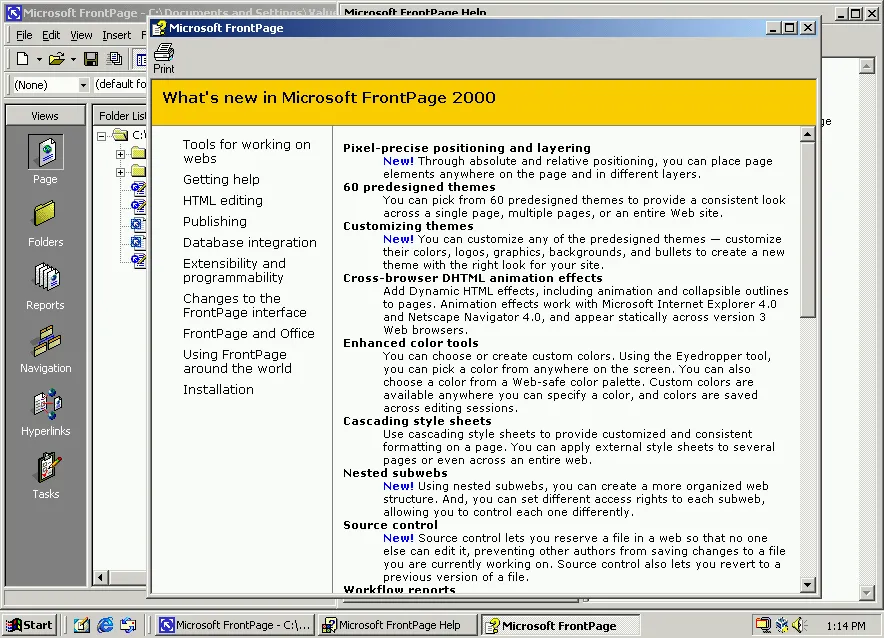Expand the first subfolder in Folder List
This screenshot has width=884, height=638.
coord(120,154)
